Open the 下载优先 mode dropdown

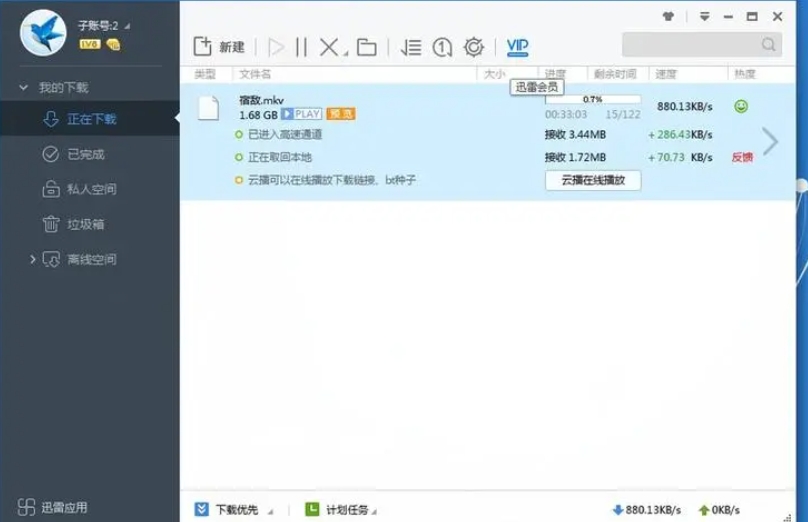click(270, 512)
